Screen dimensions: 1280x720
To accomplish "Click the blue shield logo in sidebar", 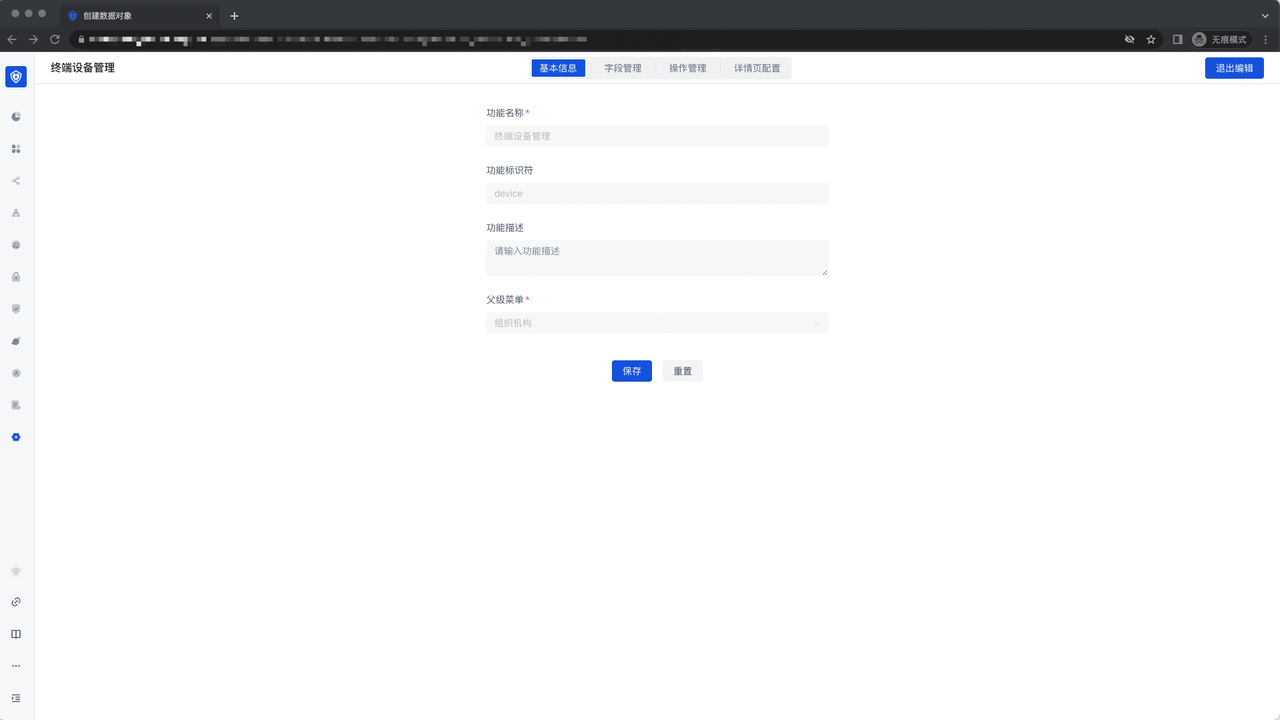I will pyautogui.click(x=16, y=76).
